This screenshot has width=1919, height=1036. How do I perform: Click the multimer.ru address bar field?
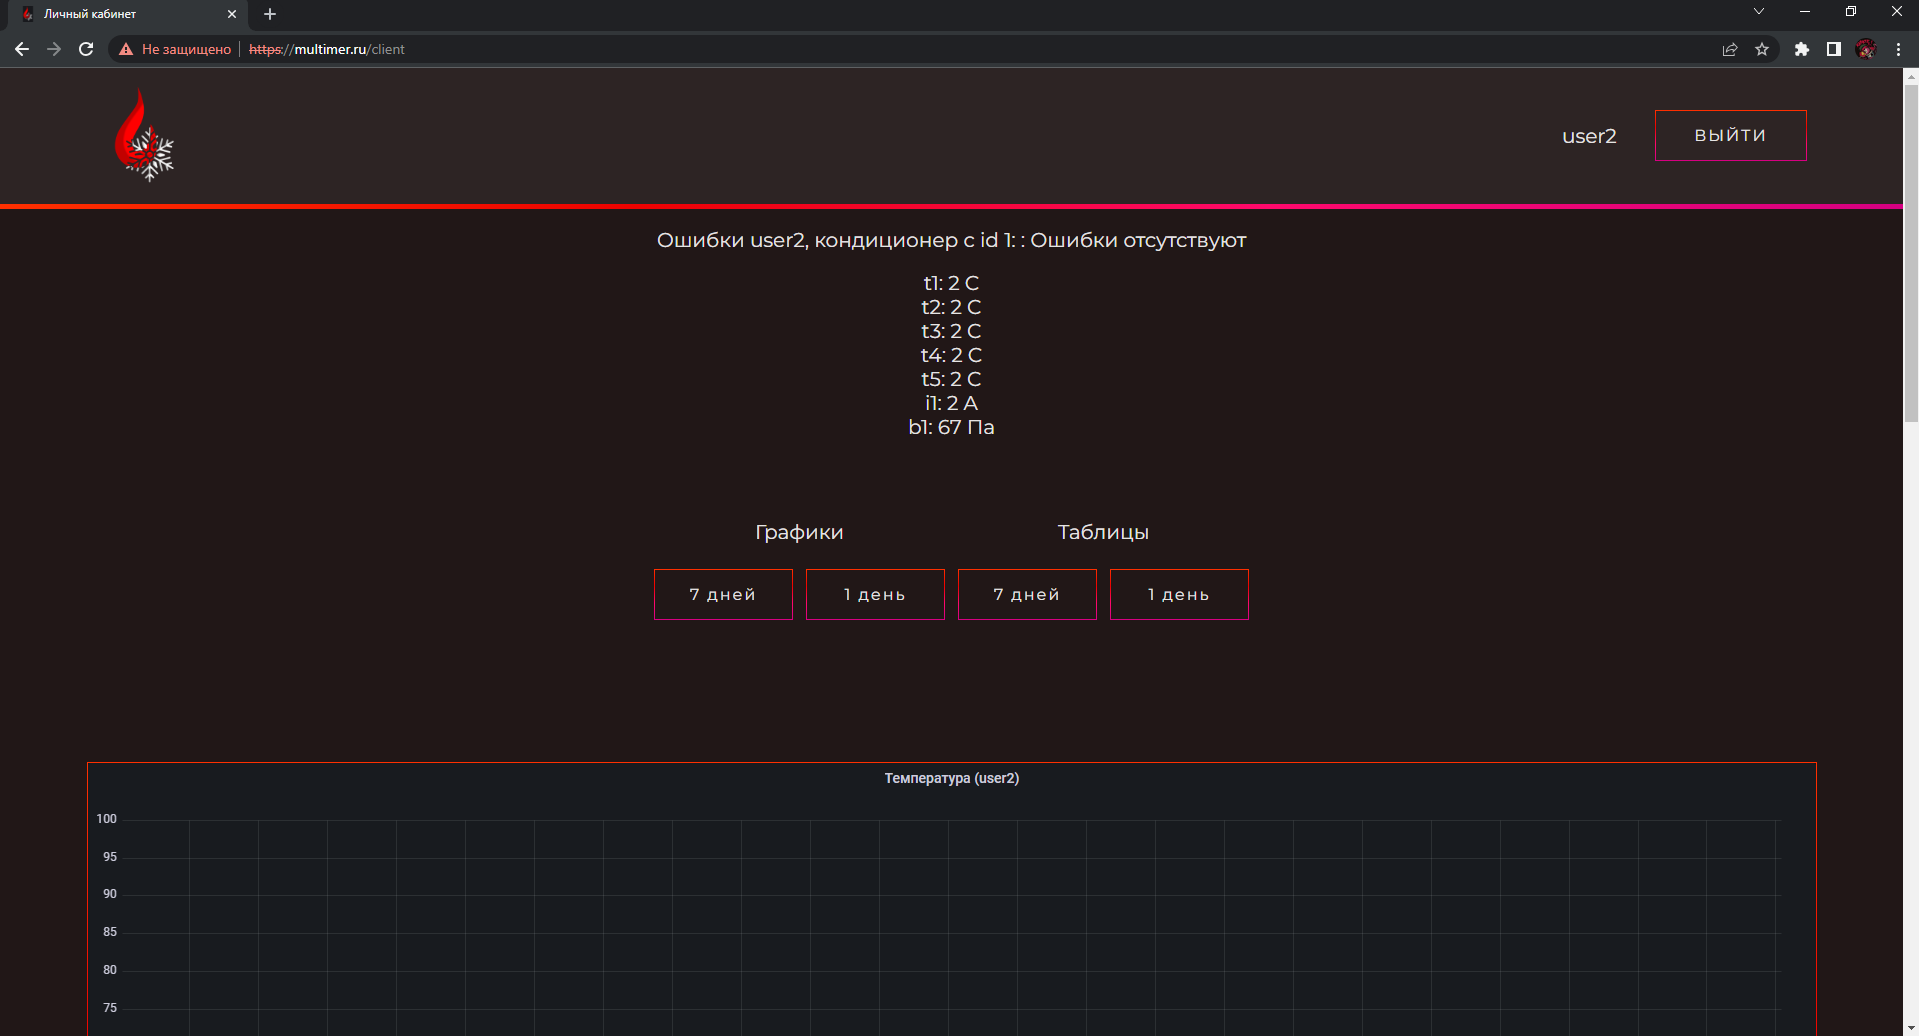coord(900,49)
